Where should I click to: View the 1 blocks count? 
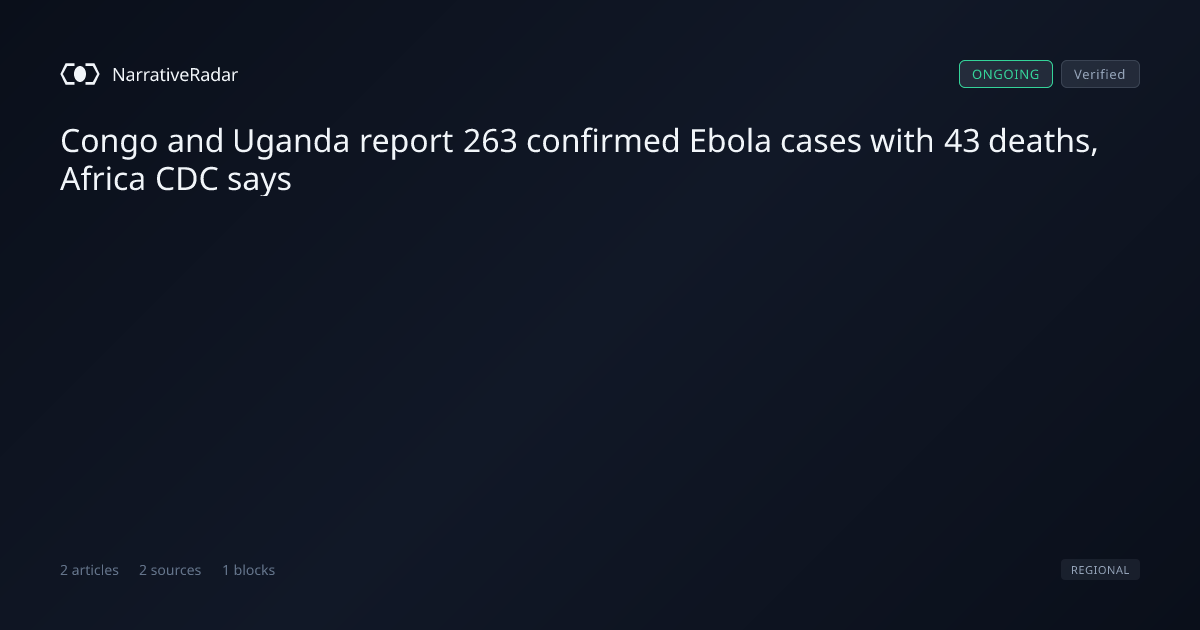click(248, 570)
